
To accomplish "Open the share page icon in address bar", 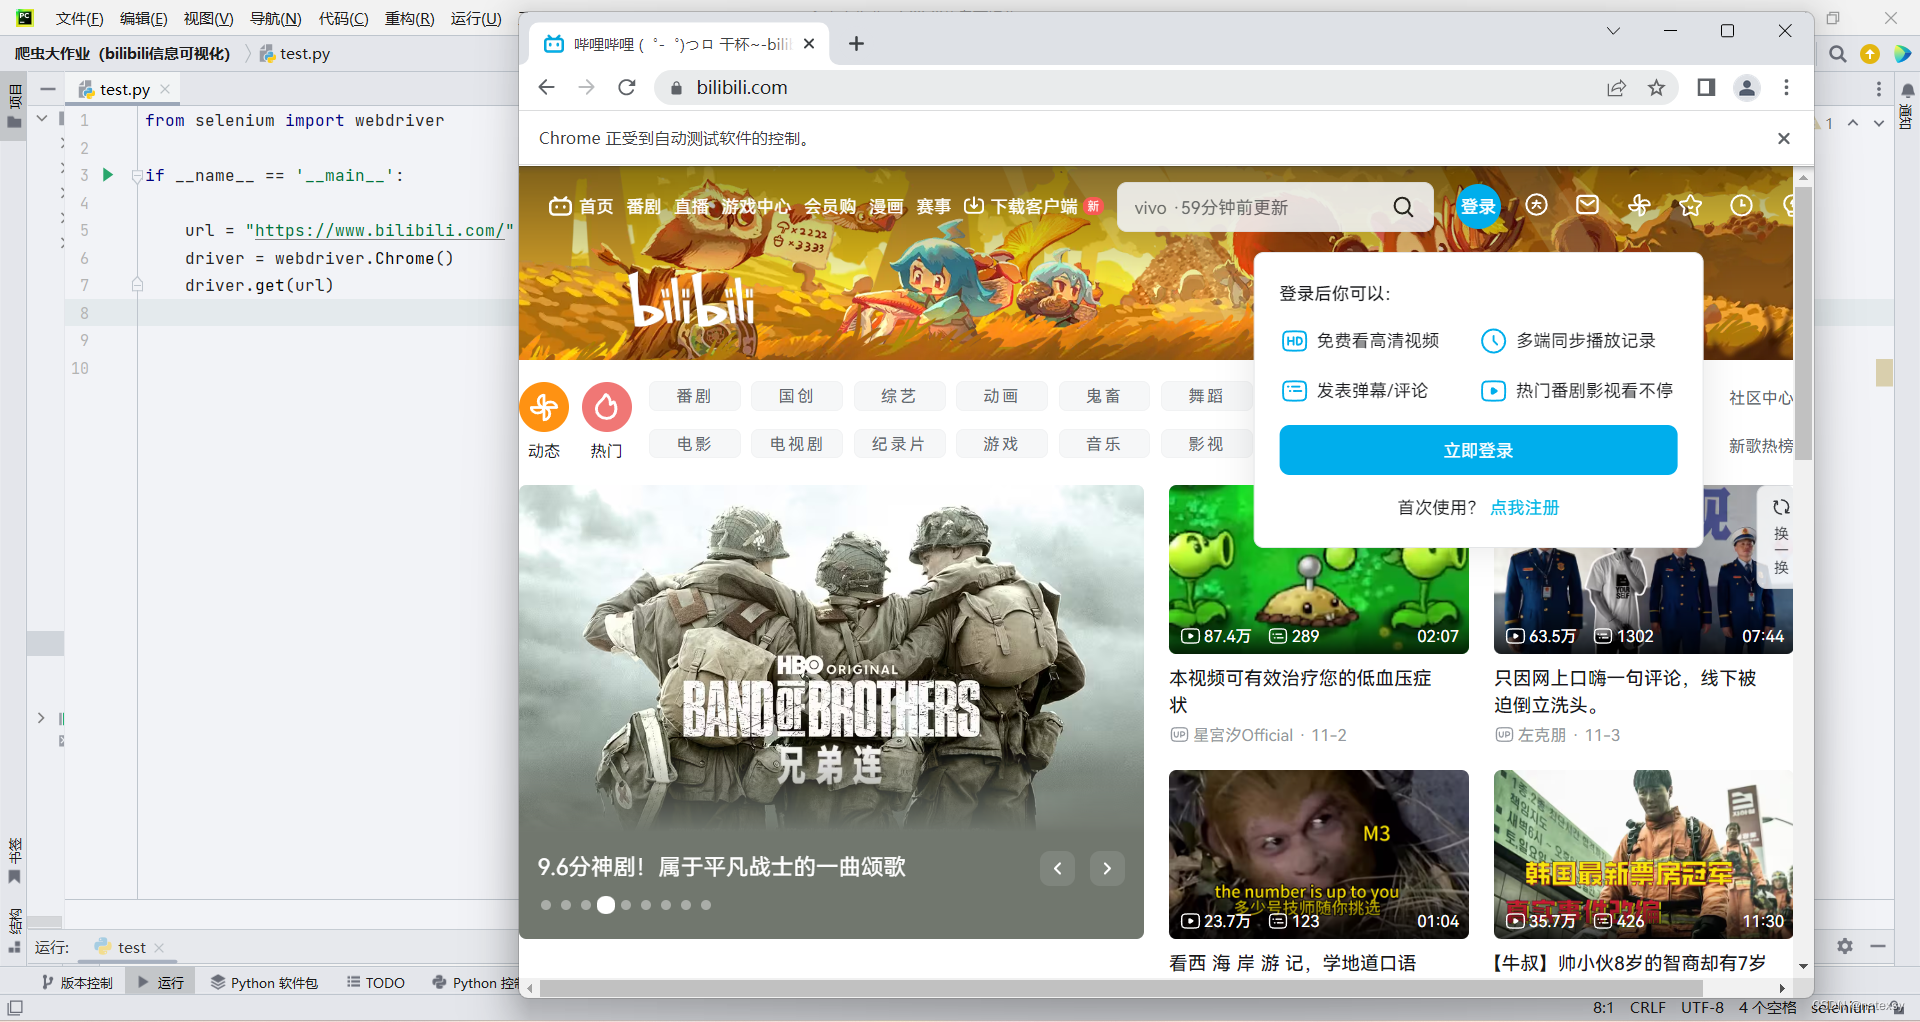I will [x=1616, y=88].
